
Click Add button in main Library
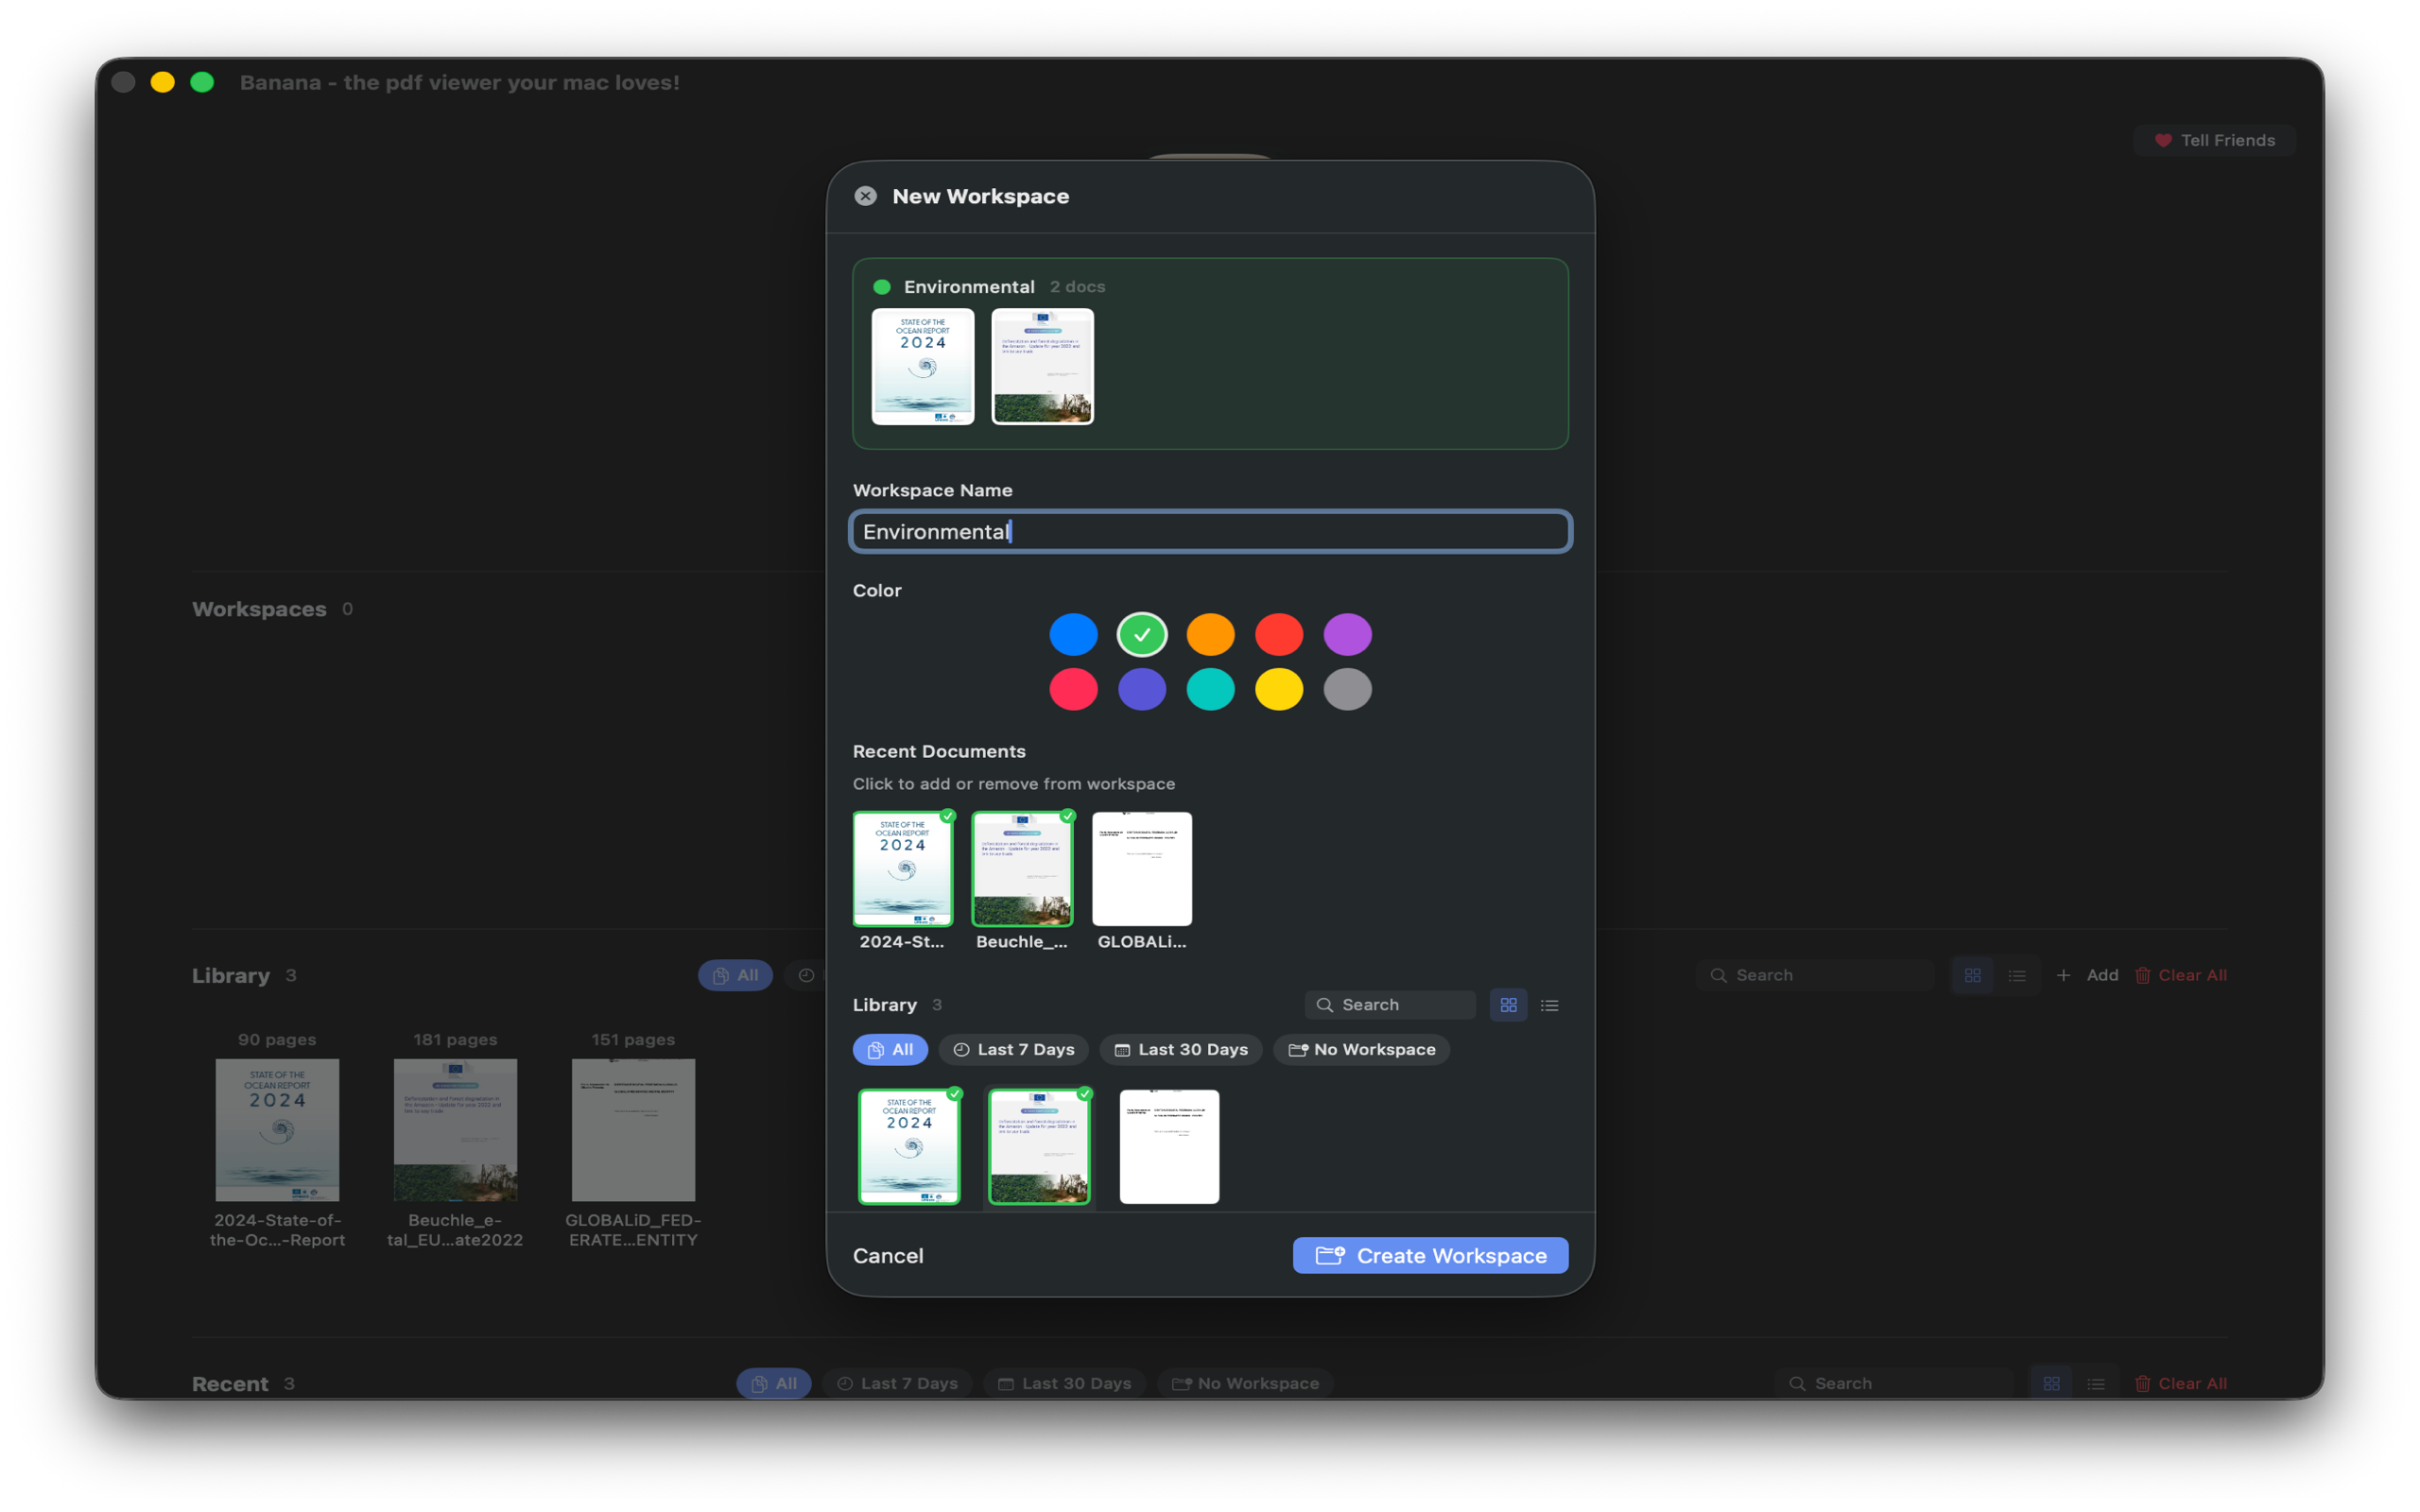[2086, 975]
